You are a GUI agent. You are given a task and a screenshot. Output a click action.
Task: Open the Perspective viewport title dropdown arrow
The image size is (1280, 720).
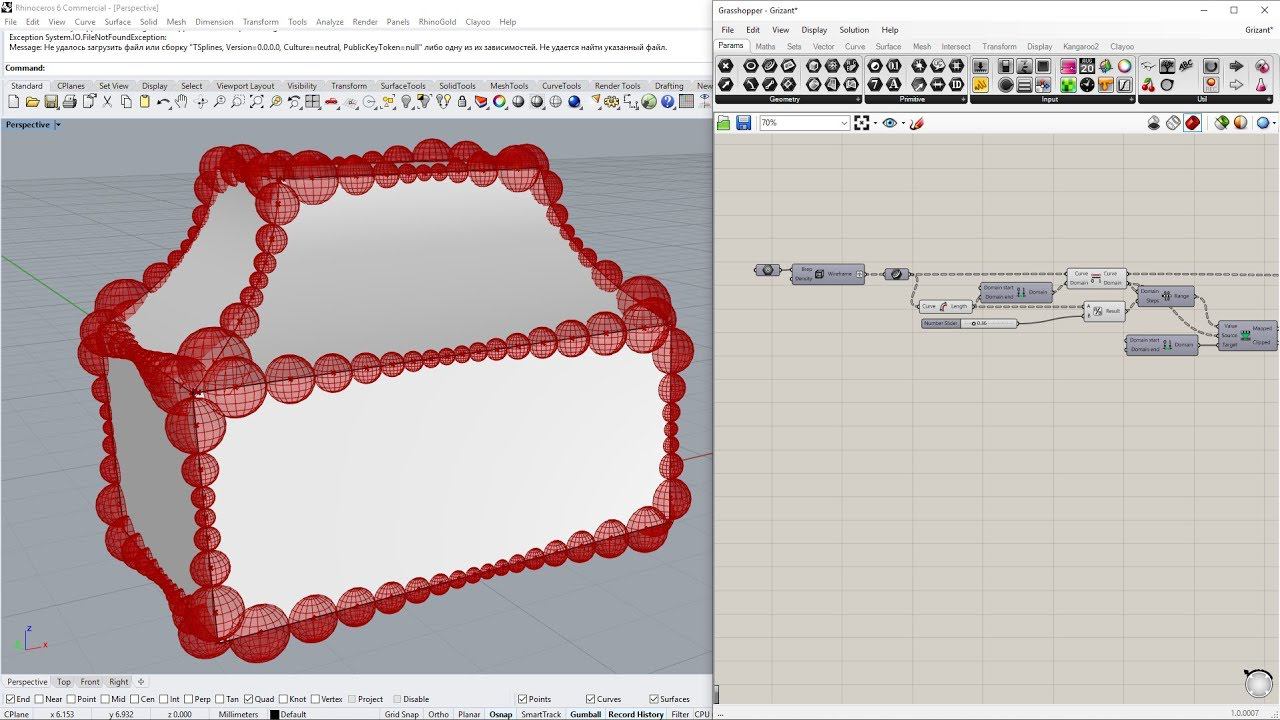click(58, 125)
